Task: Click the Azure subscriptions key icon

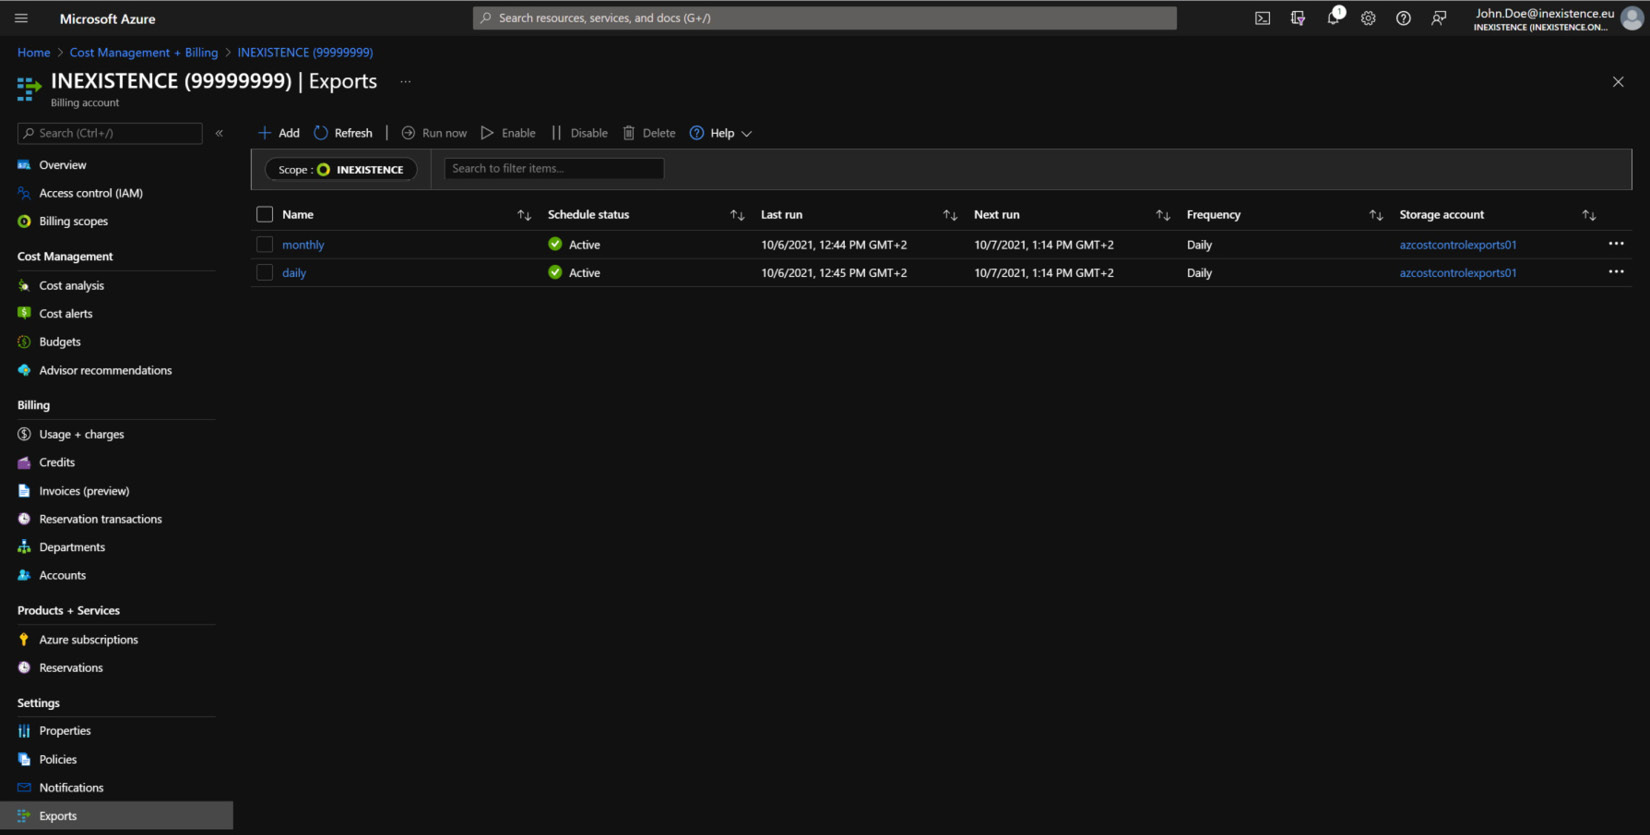Action: (x=24, y=640)
